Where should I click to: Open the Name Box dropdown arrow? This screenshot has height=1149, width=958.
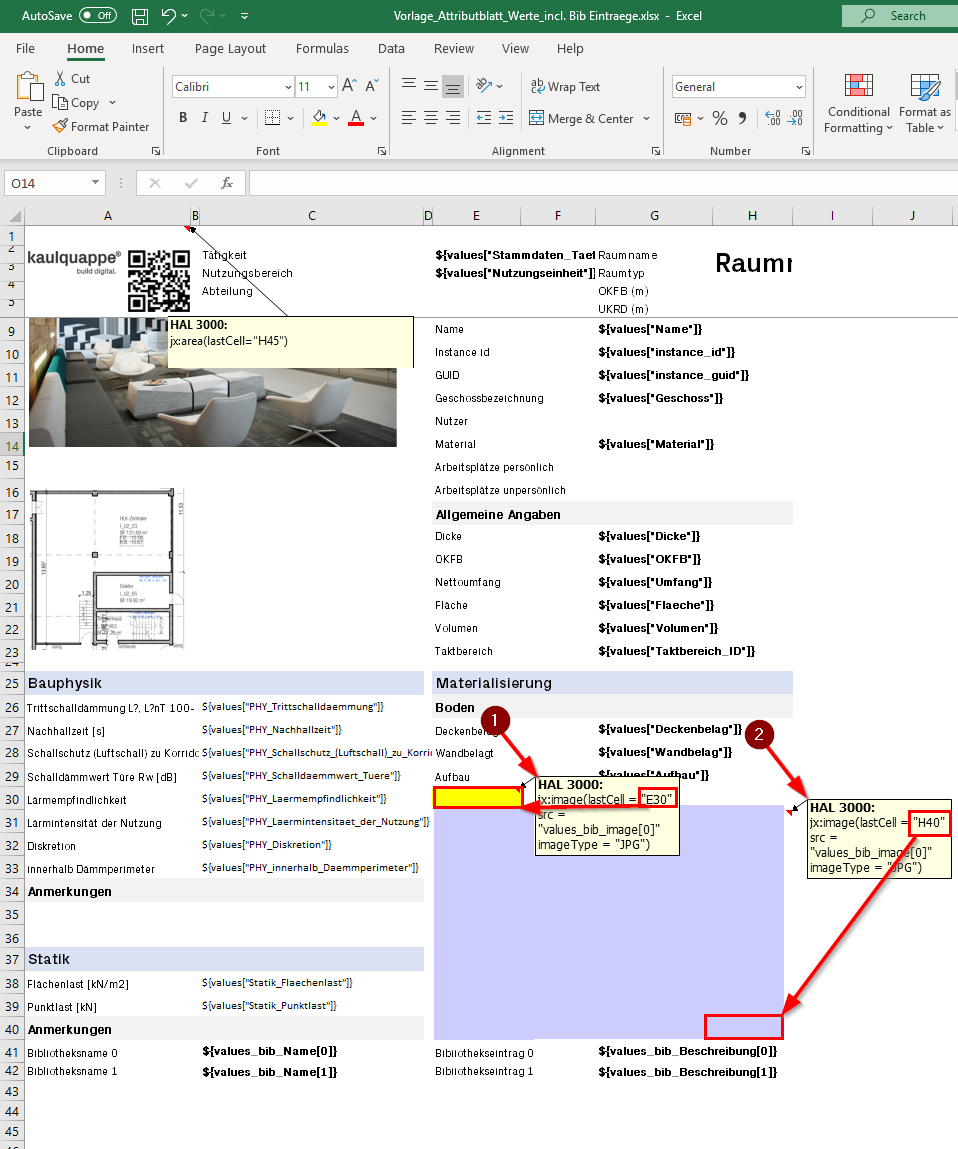pyautogui.click(x=95, y=182)
